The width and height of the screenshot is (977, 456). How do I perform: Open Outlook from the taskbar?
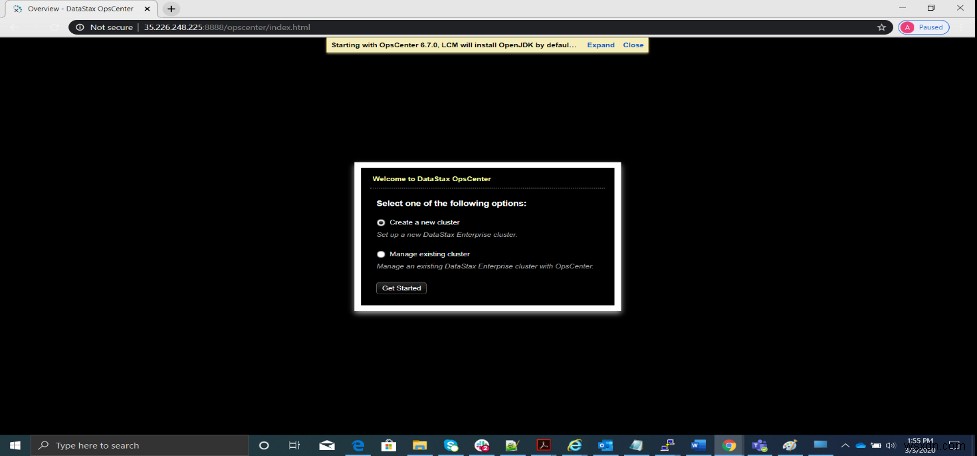click(x=606, y=445)
